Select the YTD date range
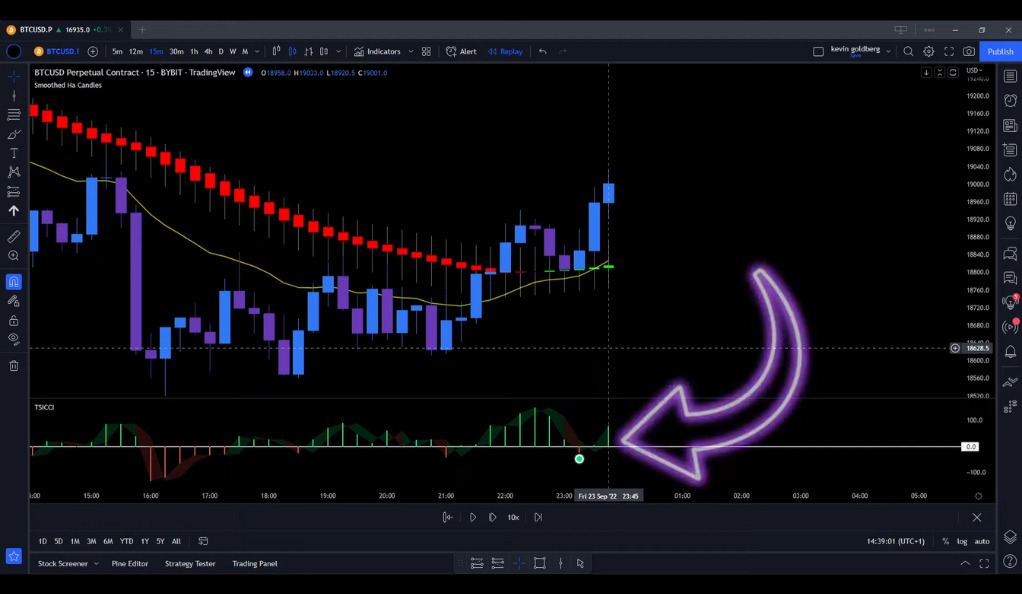 pos(126,541)
